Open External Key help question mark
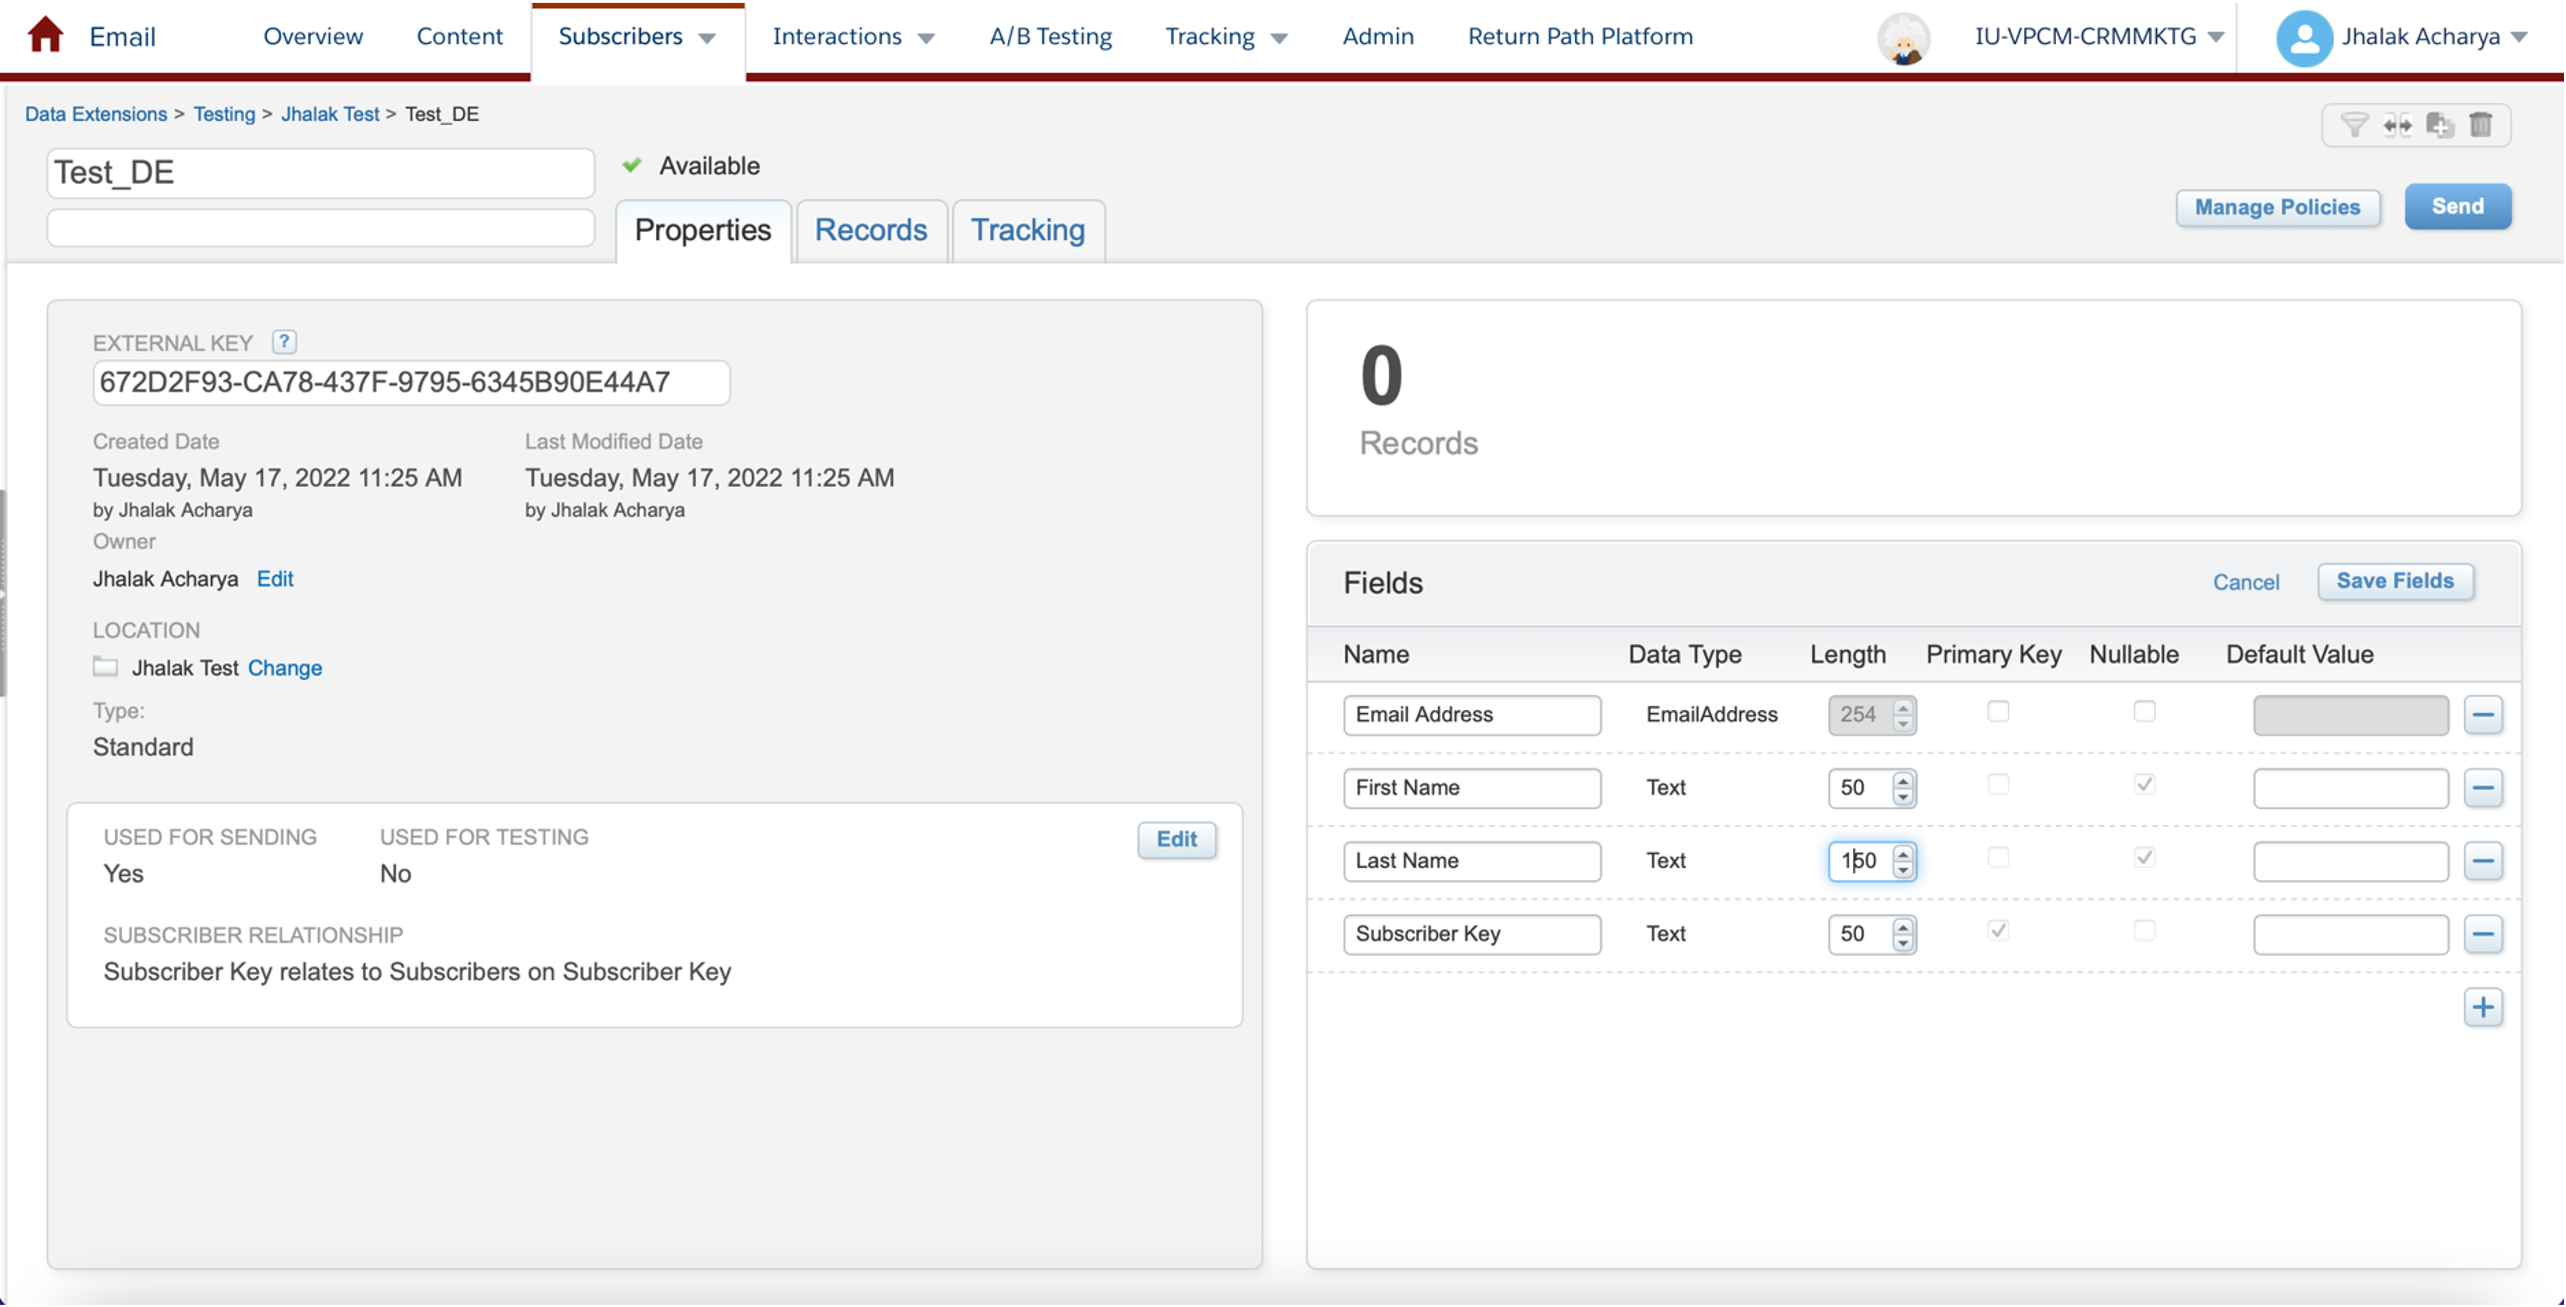The height and width of the screenshot is (1307, 2566). pyautogui.click(x=284, y=342)
